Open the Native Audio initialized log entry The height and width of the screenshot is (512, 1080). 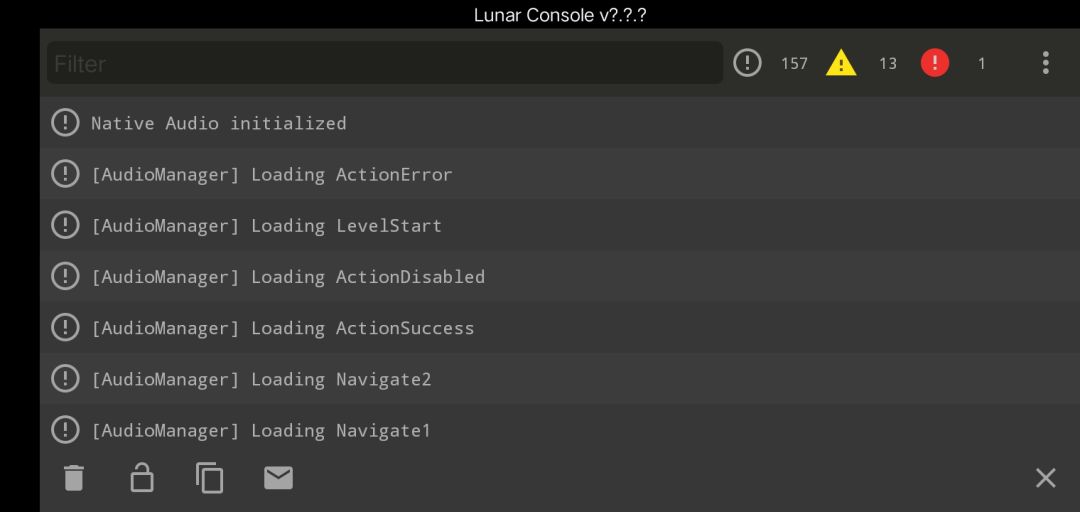point(559,123)
